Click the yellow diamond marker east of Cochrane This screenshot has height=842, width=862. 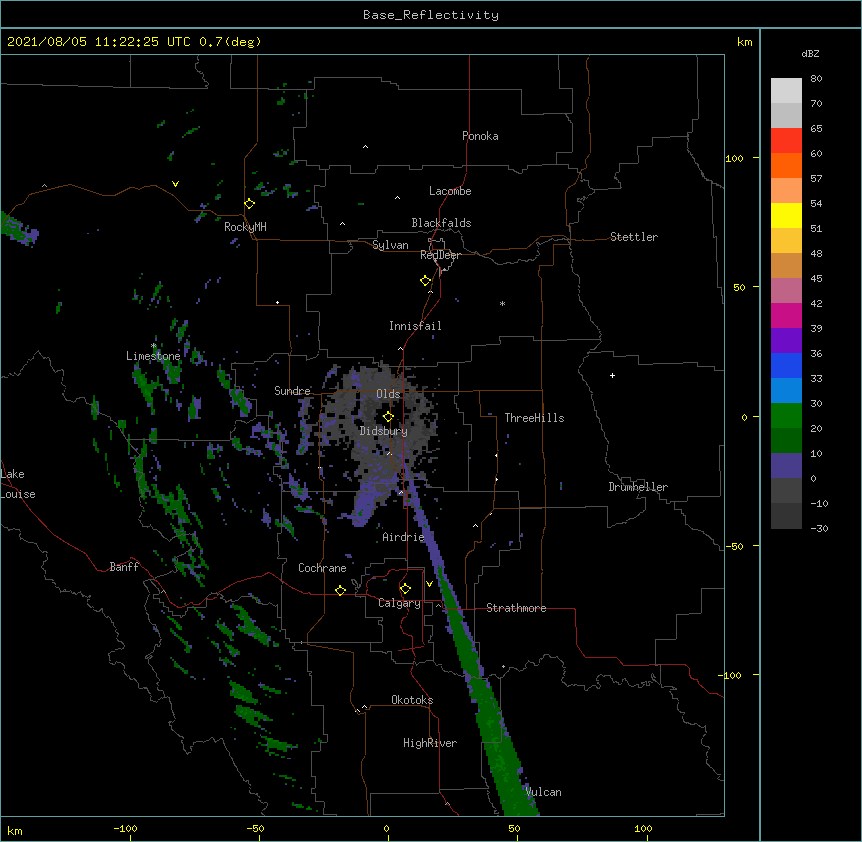tap(340, 590)
